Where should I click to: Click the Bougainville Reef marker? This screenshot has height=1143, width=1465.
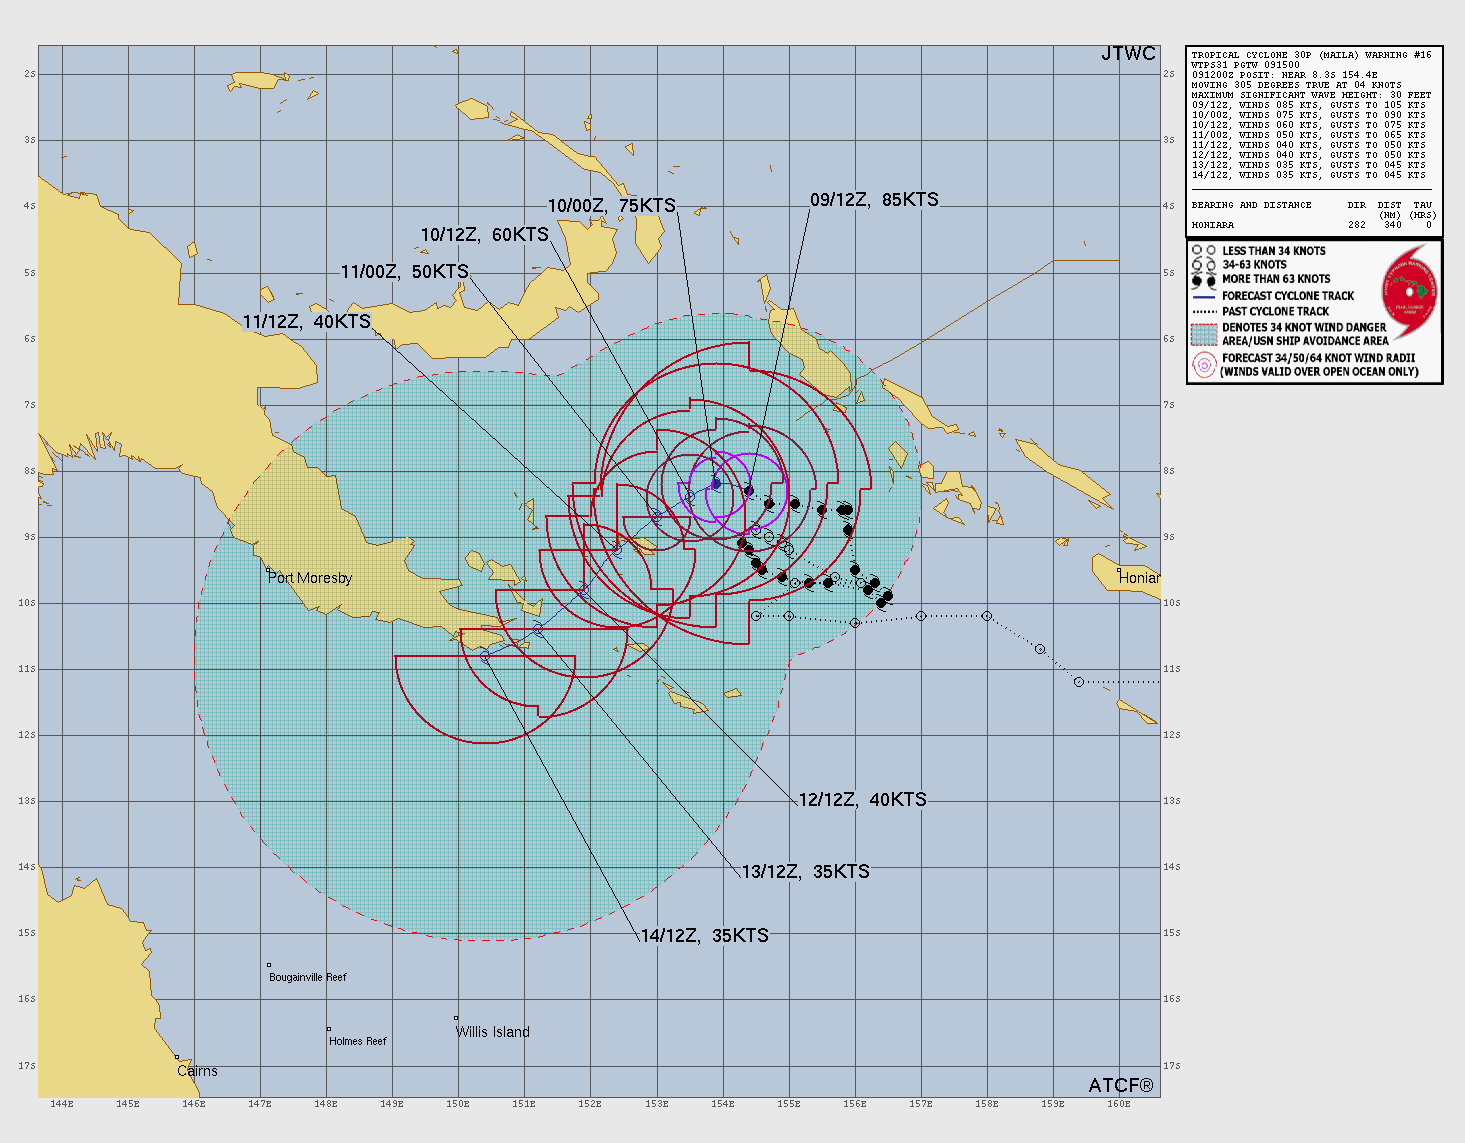(x=269, y=965)
